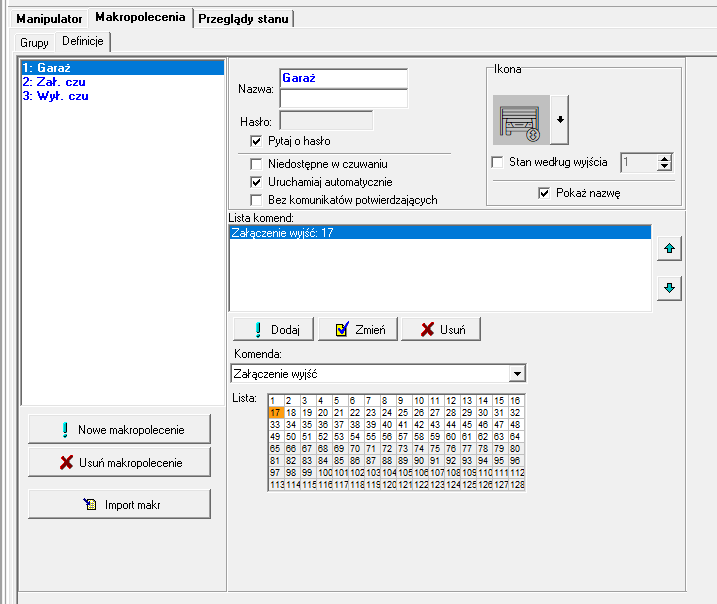Enable Bez komunikatów potwierdzających checkbox
717x604 pixels.
tap(256, 200)
